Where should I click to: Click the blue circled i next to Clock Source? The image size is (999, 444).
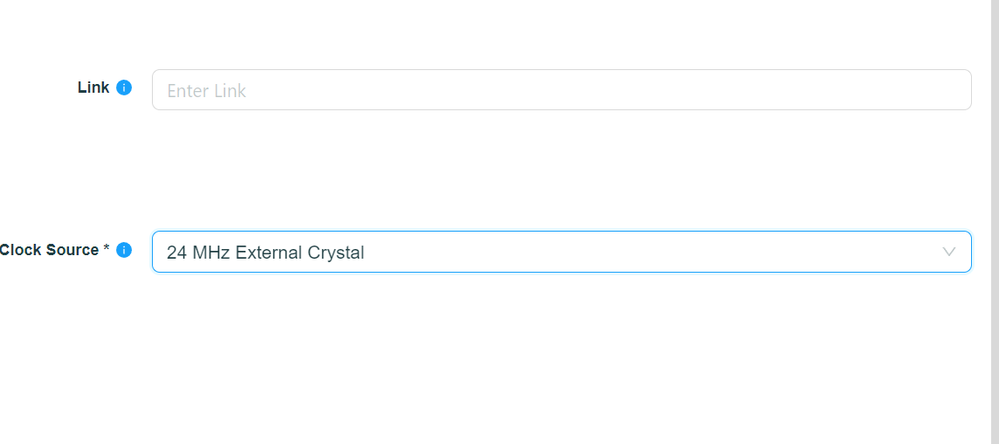pyautogui.click(x=124, y=250)
